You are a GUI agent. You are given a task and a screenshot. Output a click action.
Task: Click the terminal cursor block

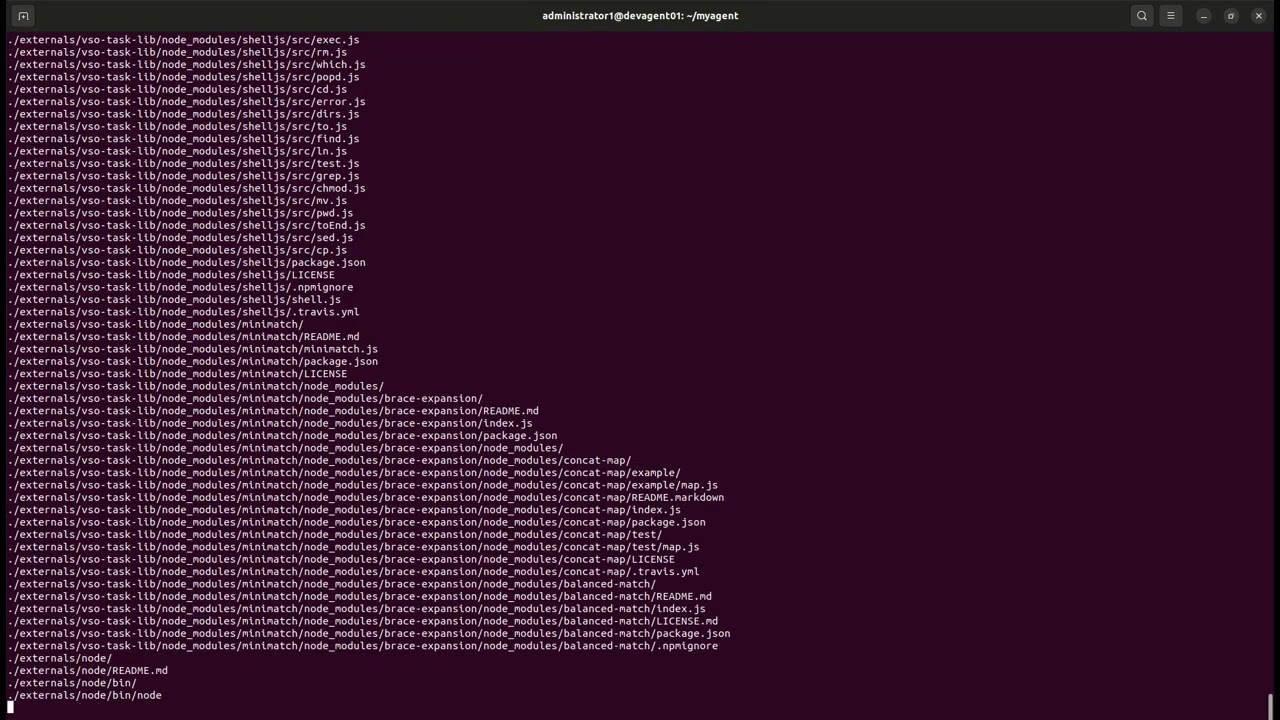click(11, 707)
